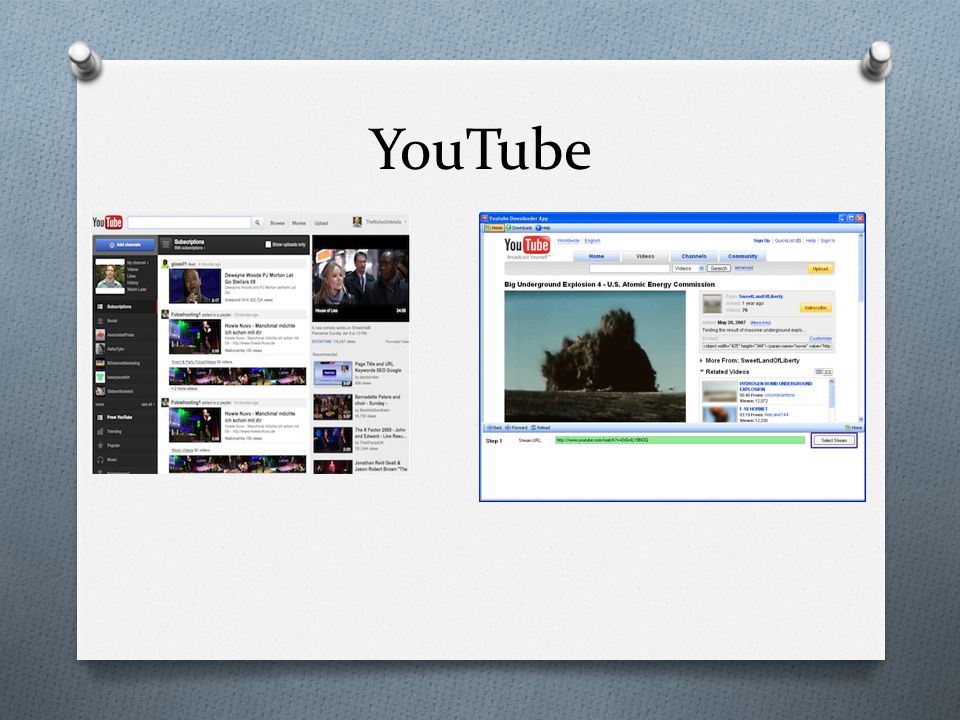Open Downloads in the Downloader App toolbar
The image size is (960, 720).
[519, 228]
